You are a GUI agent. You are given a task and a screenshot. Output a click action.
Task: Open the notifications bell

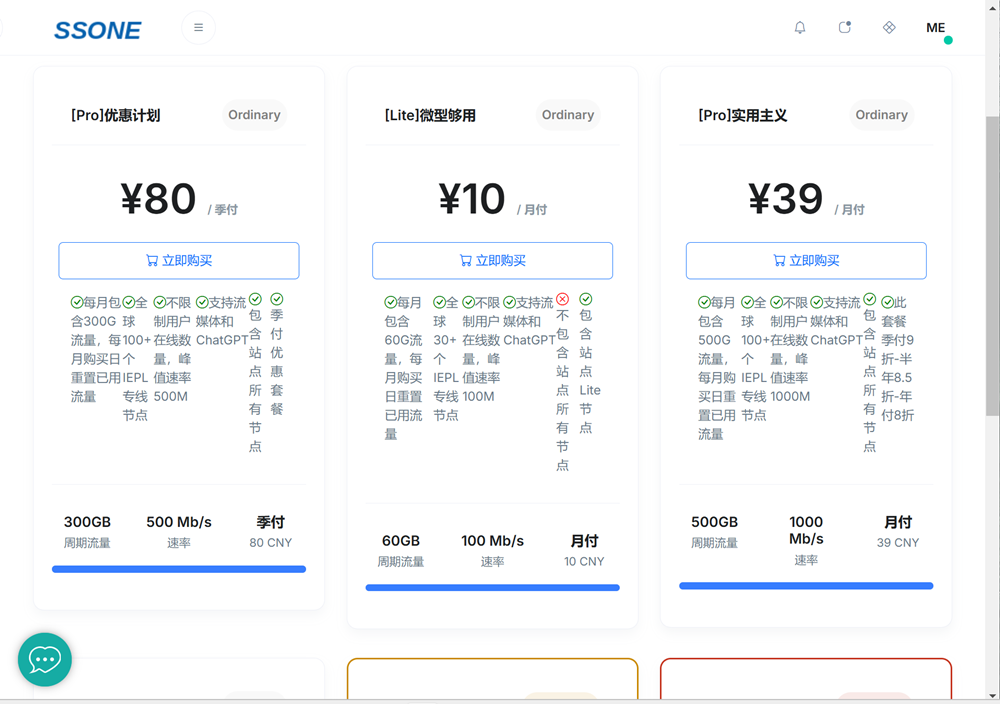pos(800,28)
